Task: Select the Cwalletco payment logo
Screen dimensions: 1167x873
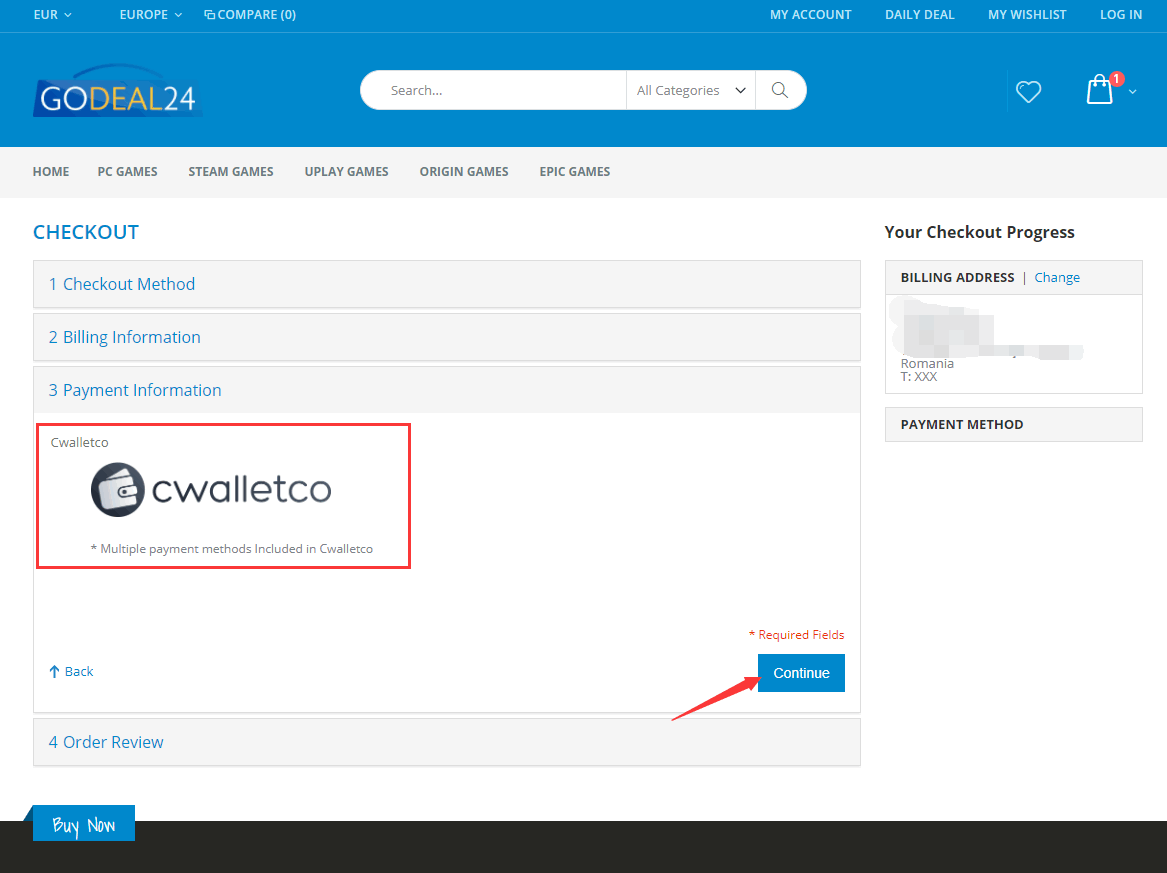Action: coord(211,490)
